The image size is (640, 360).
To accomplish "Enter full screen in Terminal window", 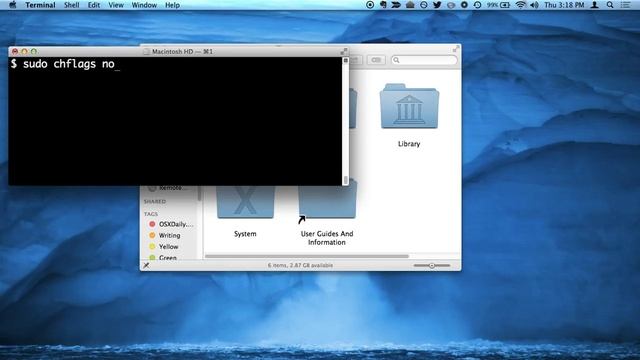I will (x=344, y=51).
